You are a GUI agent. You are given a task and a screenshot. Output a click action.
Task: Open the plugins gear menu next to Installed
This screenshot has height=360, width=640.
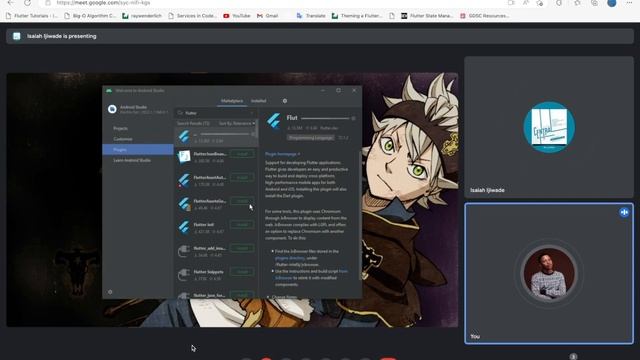pyautogui.click(x=285, y=101)
